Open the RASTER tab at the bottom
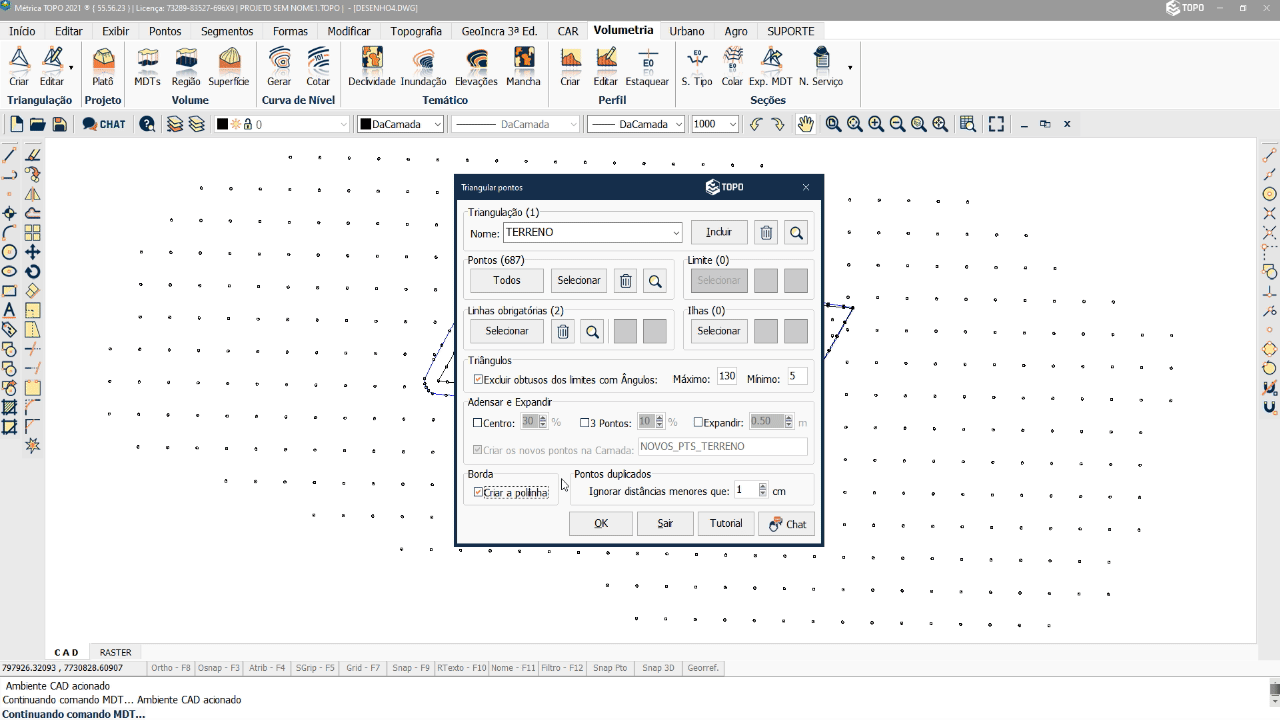1280x720 pixels. (115, 652)
